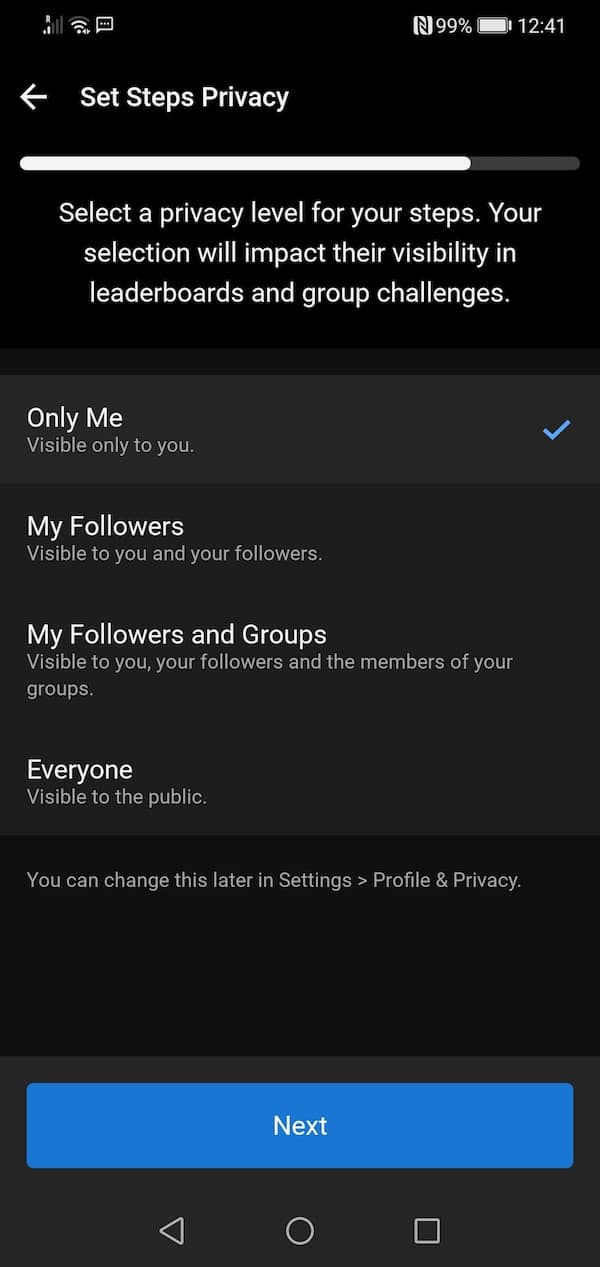Select the Only Me privacy option
This screenshot has height=1267, width=600.
click(x=300, y=429)
